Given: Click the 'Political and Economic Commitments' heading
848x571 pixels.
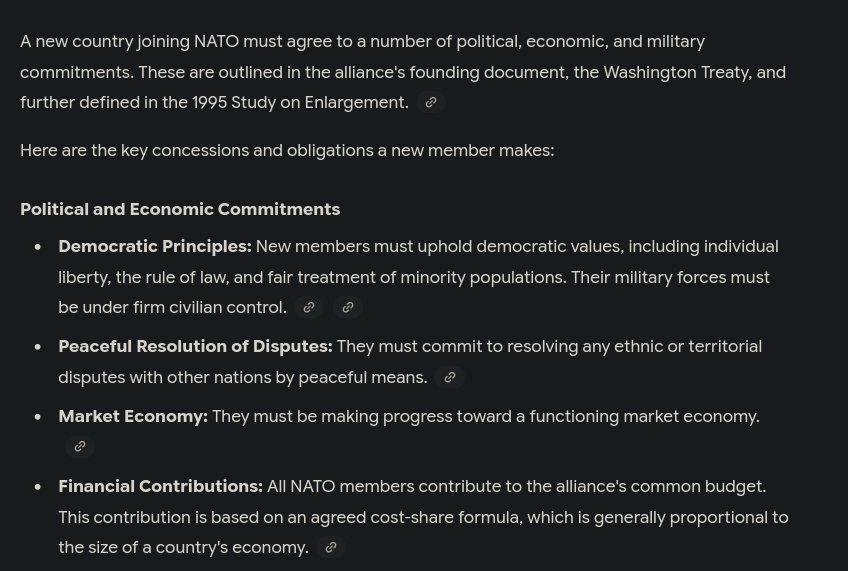Looking at the screenshot, I should pyautogui.click(x=180, y=209).
